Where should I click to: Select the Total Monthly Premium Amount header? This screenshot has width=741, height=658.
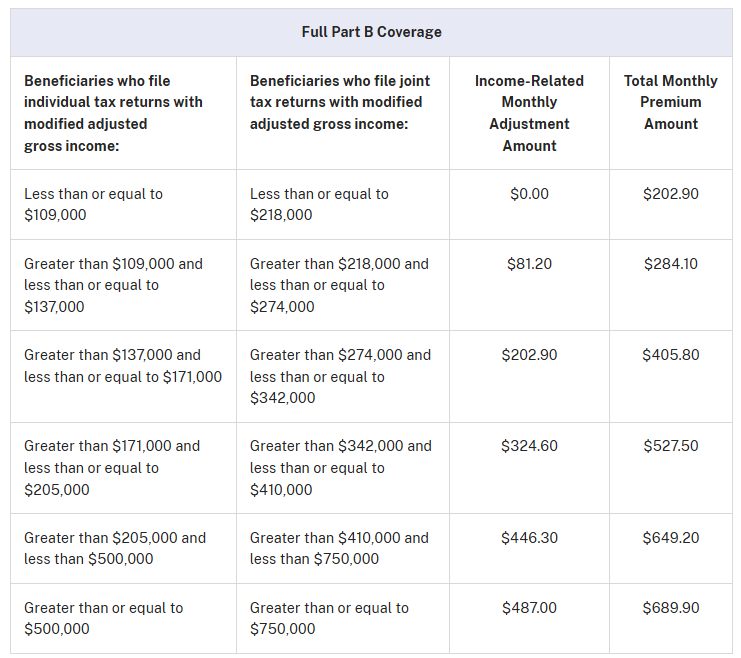tap(670, 102)
